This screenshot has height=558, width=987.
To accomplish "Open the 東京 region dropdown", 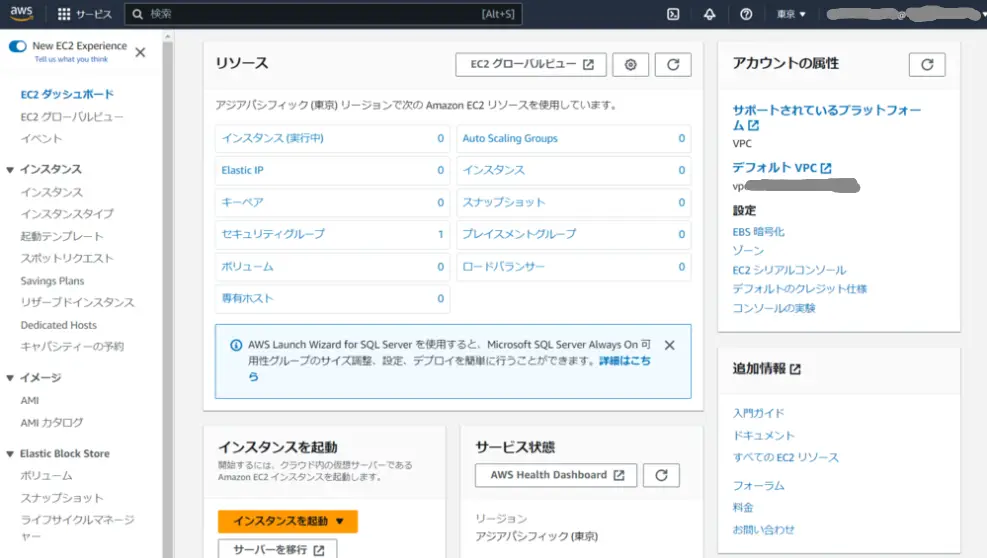I will [x=791, y=14].
